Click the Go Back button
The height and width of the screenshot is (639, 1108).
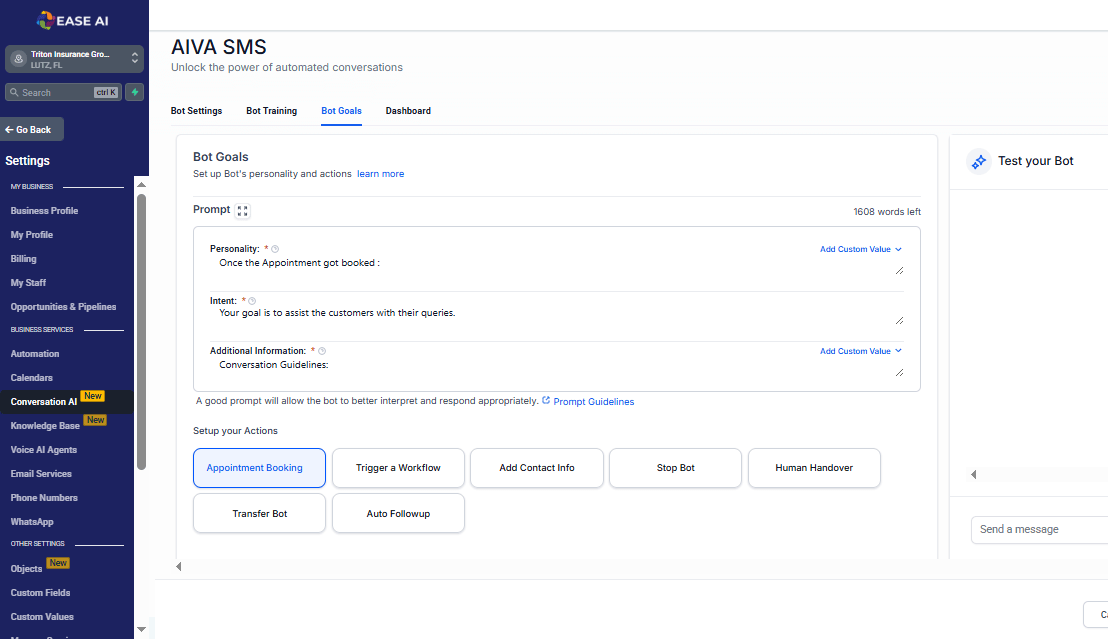click(x=32, y=129)
